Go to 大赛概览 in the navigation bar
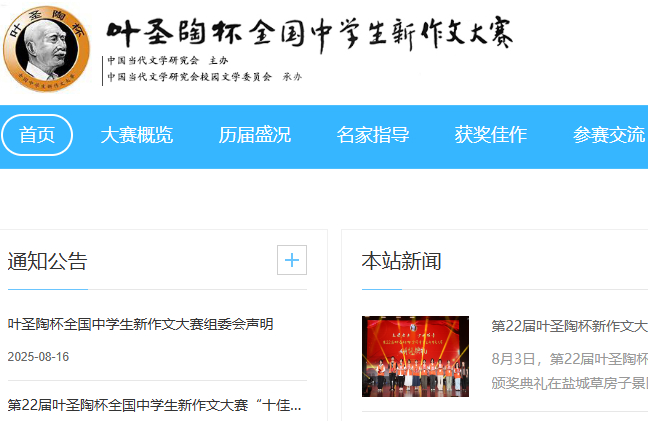The height and width of the screenshot is (421, 648). pos(136,135)
